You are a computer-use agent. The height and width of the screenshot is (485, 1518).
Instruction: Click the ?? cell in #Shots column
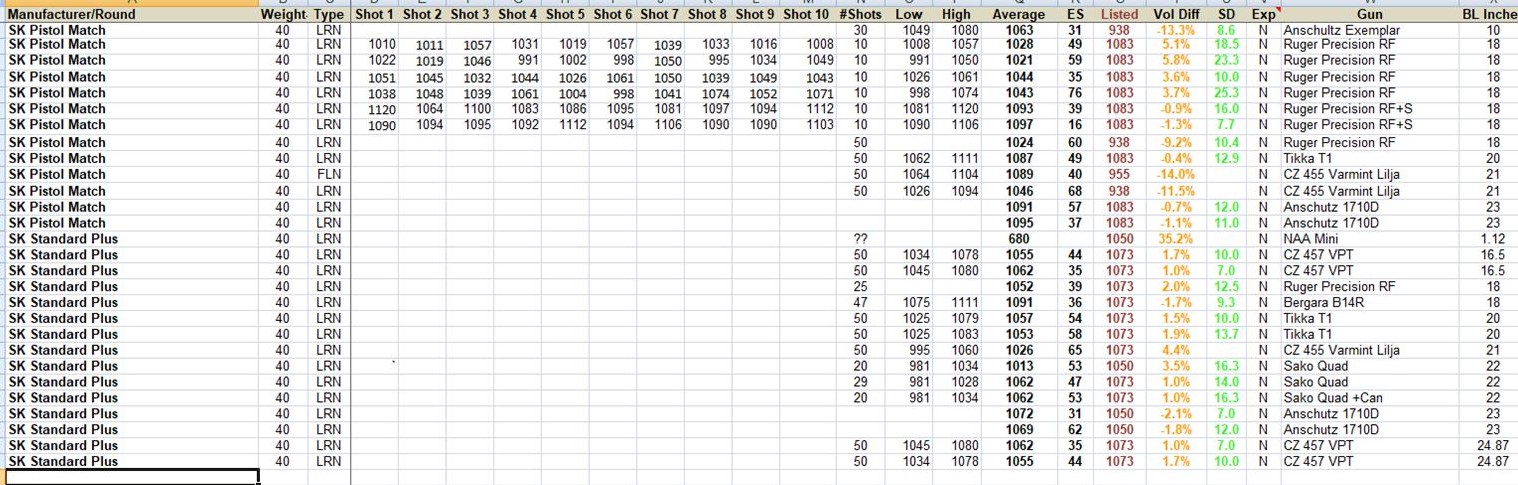(x=859, y=238)
